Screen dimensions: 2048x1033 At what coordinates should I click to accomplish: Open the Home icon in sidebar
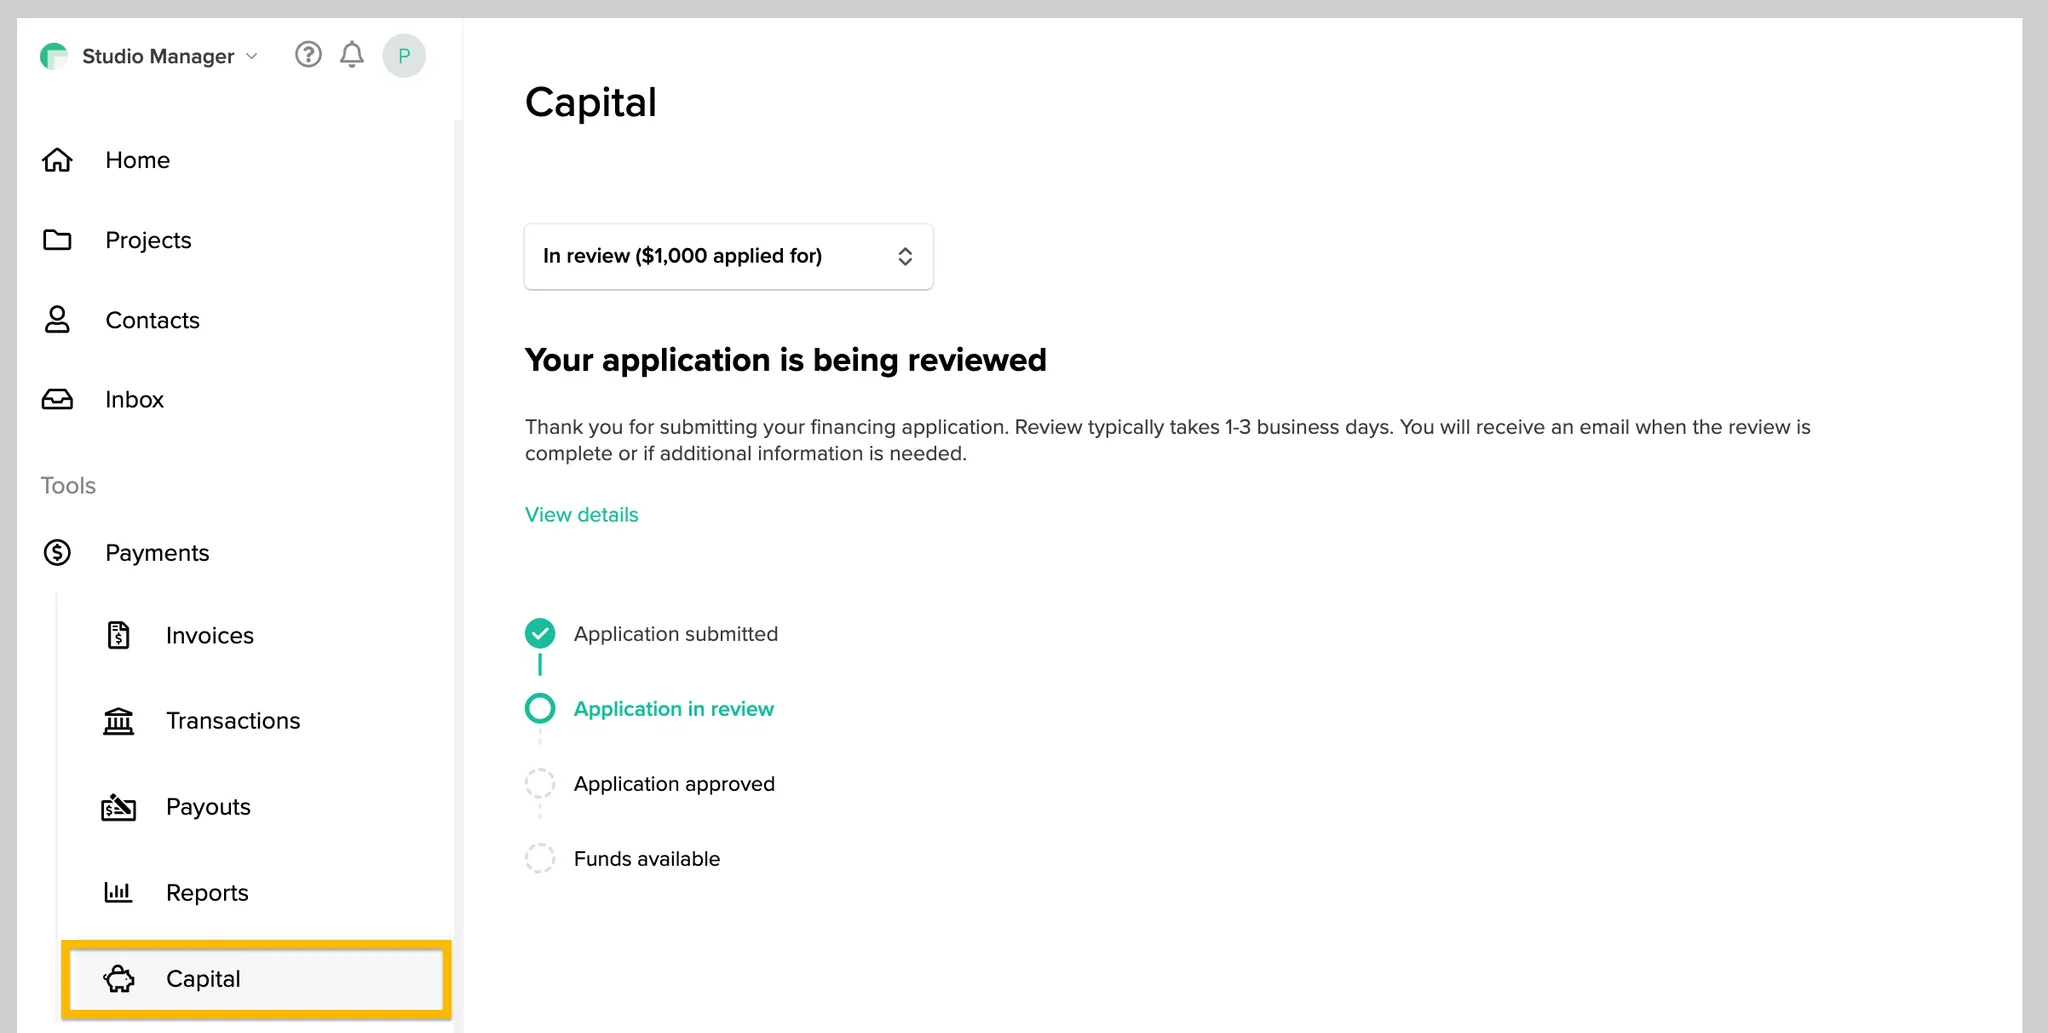click(x=57, y=160)
